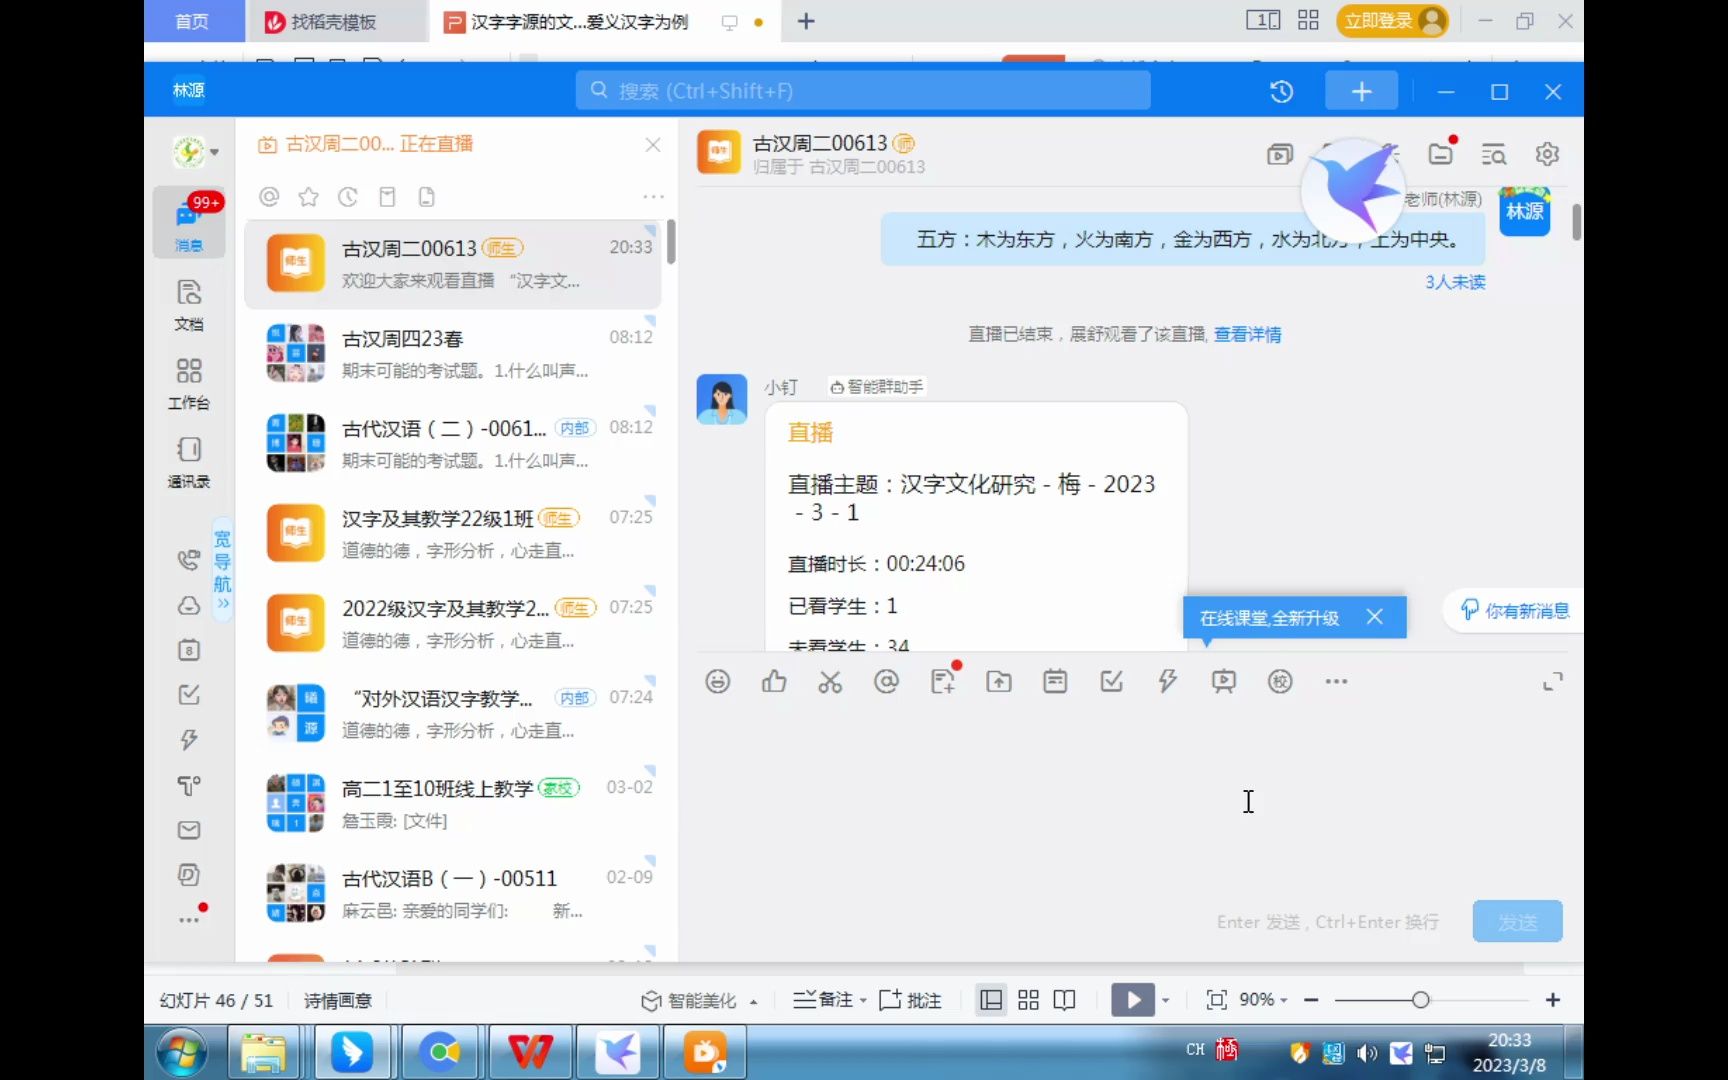
Task: Open the emoji picker in chat toolbar
Action: pos(717,682)
